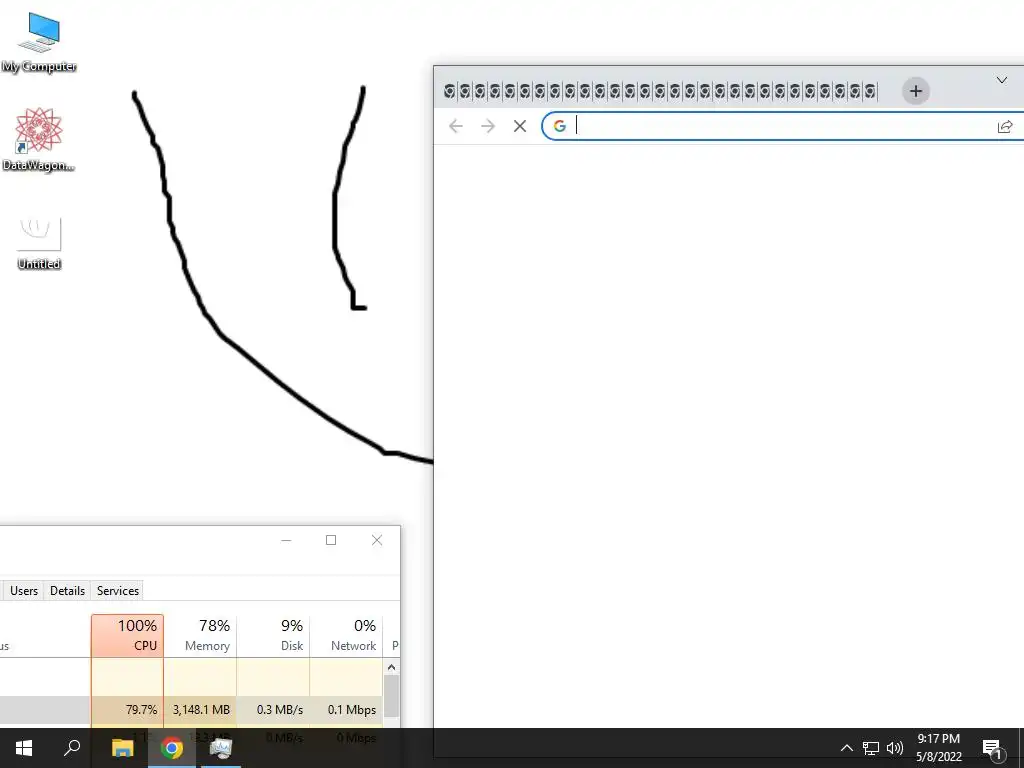Open the My Computer desktop icon
This screenshot has height=768, width=1024.
point(39,42)
